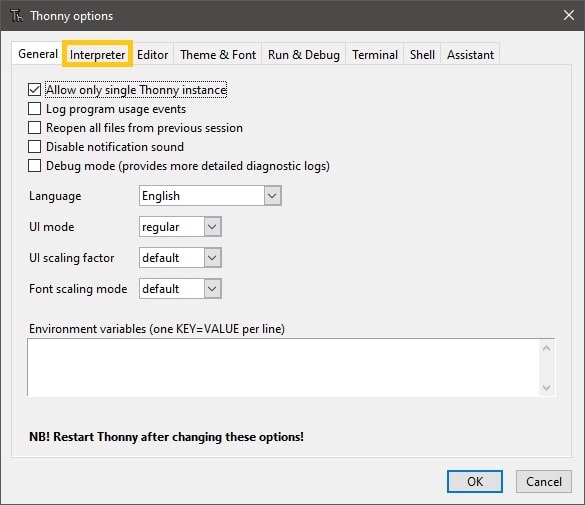Viewport: 585px width, 505px height.
Task: Switch to the General tab
Action: point(38,54)
